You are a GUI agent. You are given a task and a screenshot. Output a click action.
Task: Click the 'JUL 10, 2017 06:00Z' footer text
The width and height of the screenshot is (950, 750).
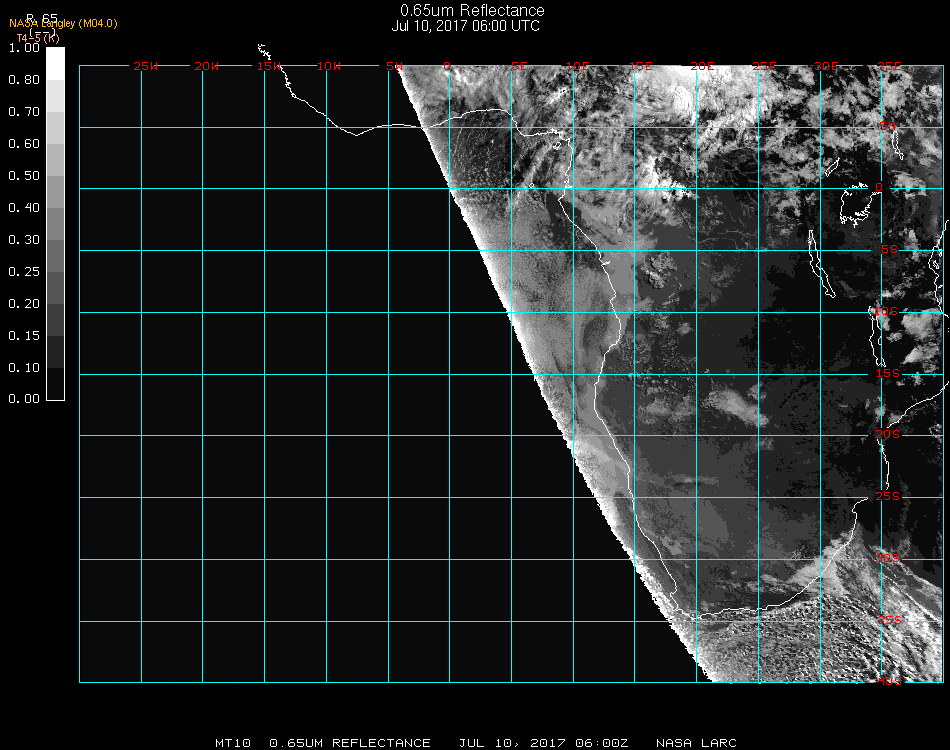[x=543, y=743]
